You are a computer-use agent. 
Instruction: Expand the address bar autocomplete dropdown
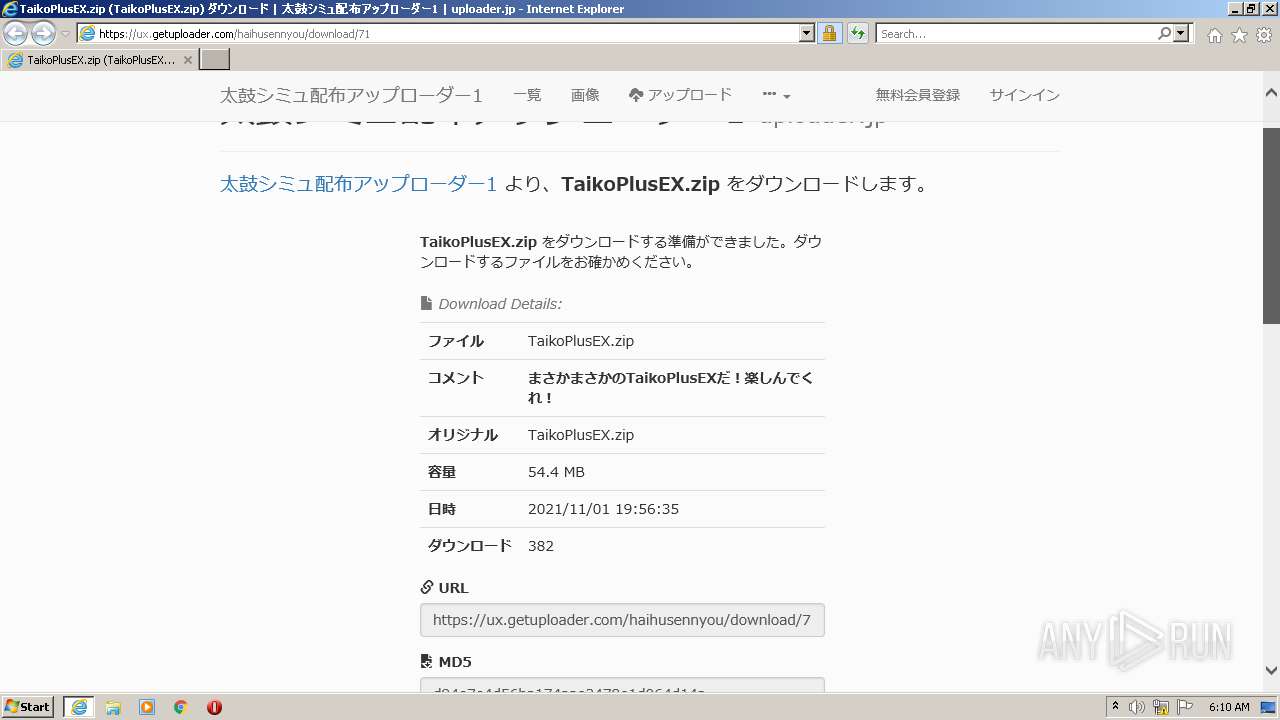[x=807, y=33]
